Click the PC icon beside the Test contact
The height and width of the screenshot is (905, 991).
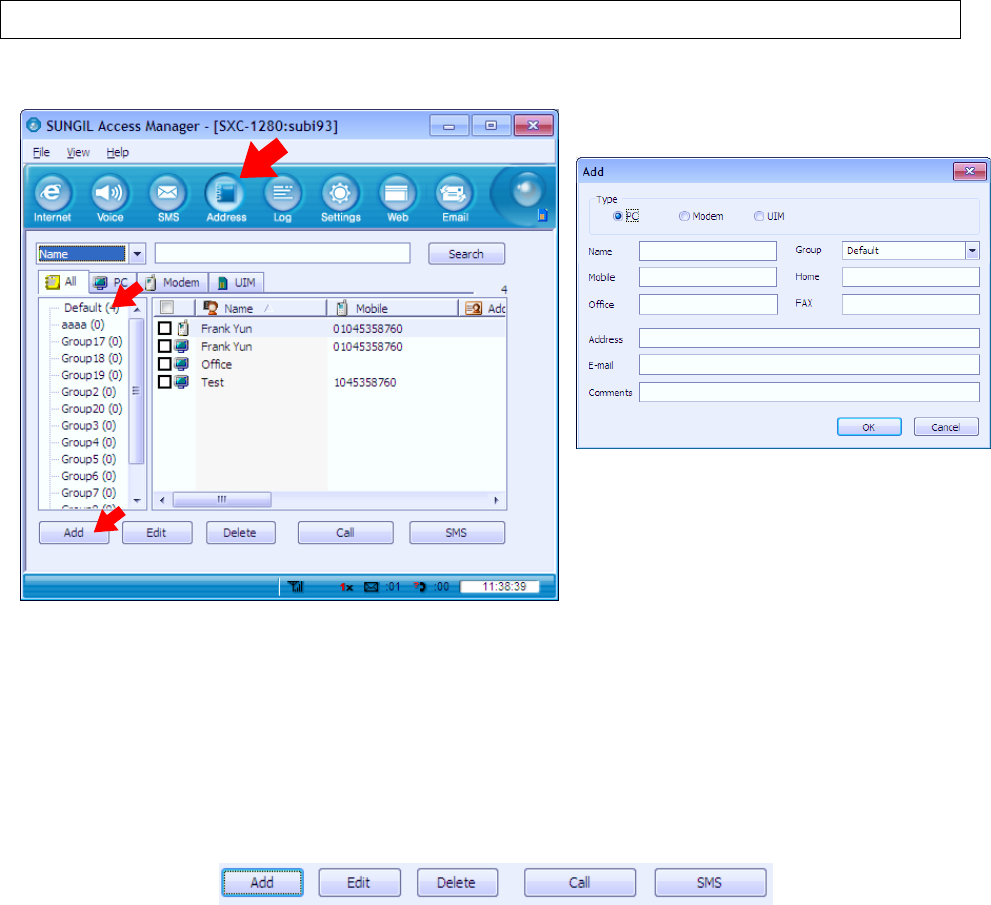[181, 382]
